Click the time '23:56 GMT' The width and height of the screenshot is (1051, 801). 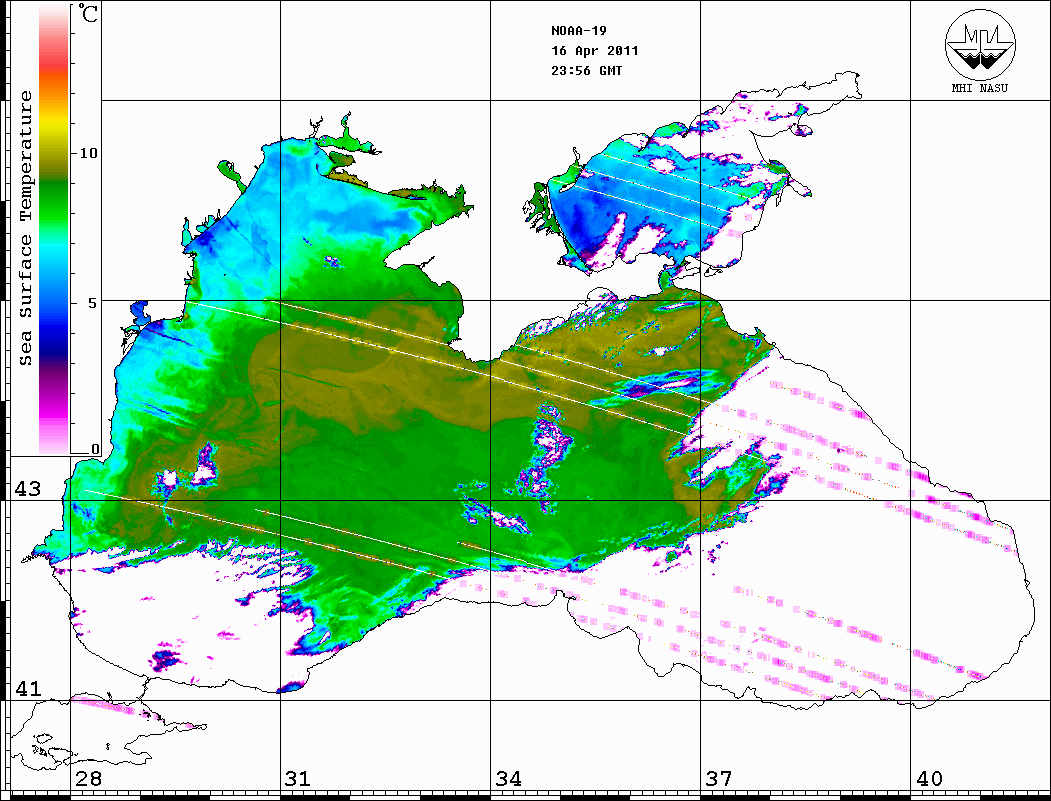click(586, 70)
